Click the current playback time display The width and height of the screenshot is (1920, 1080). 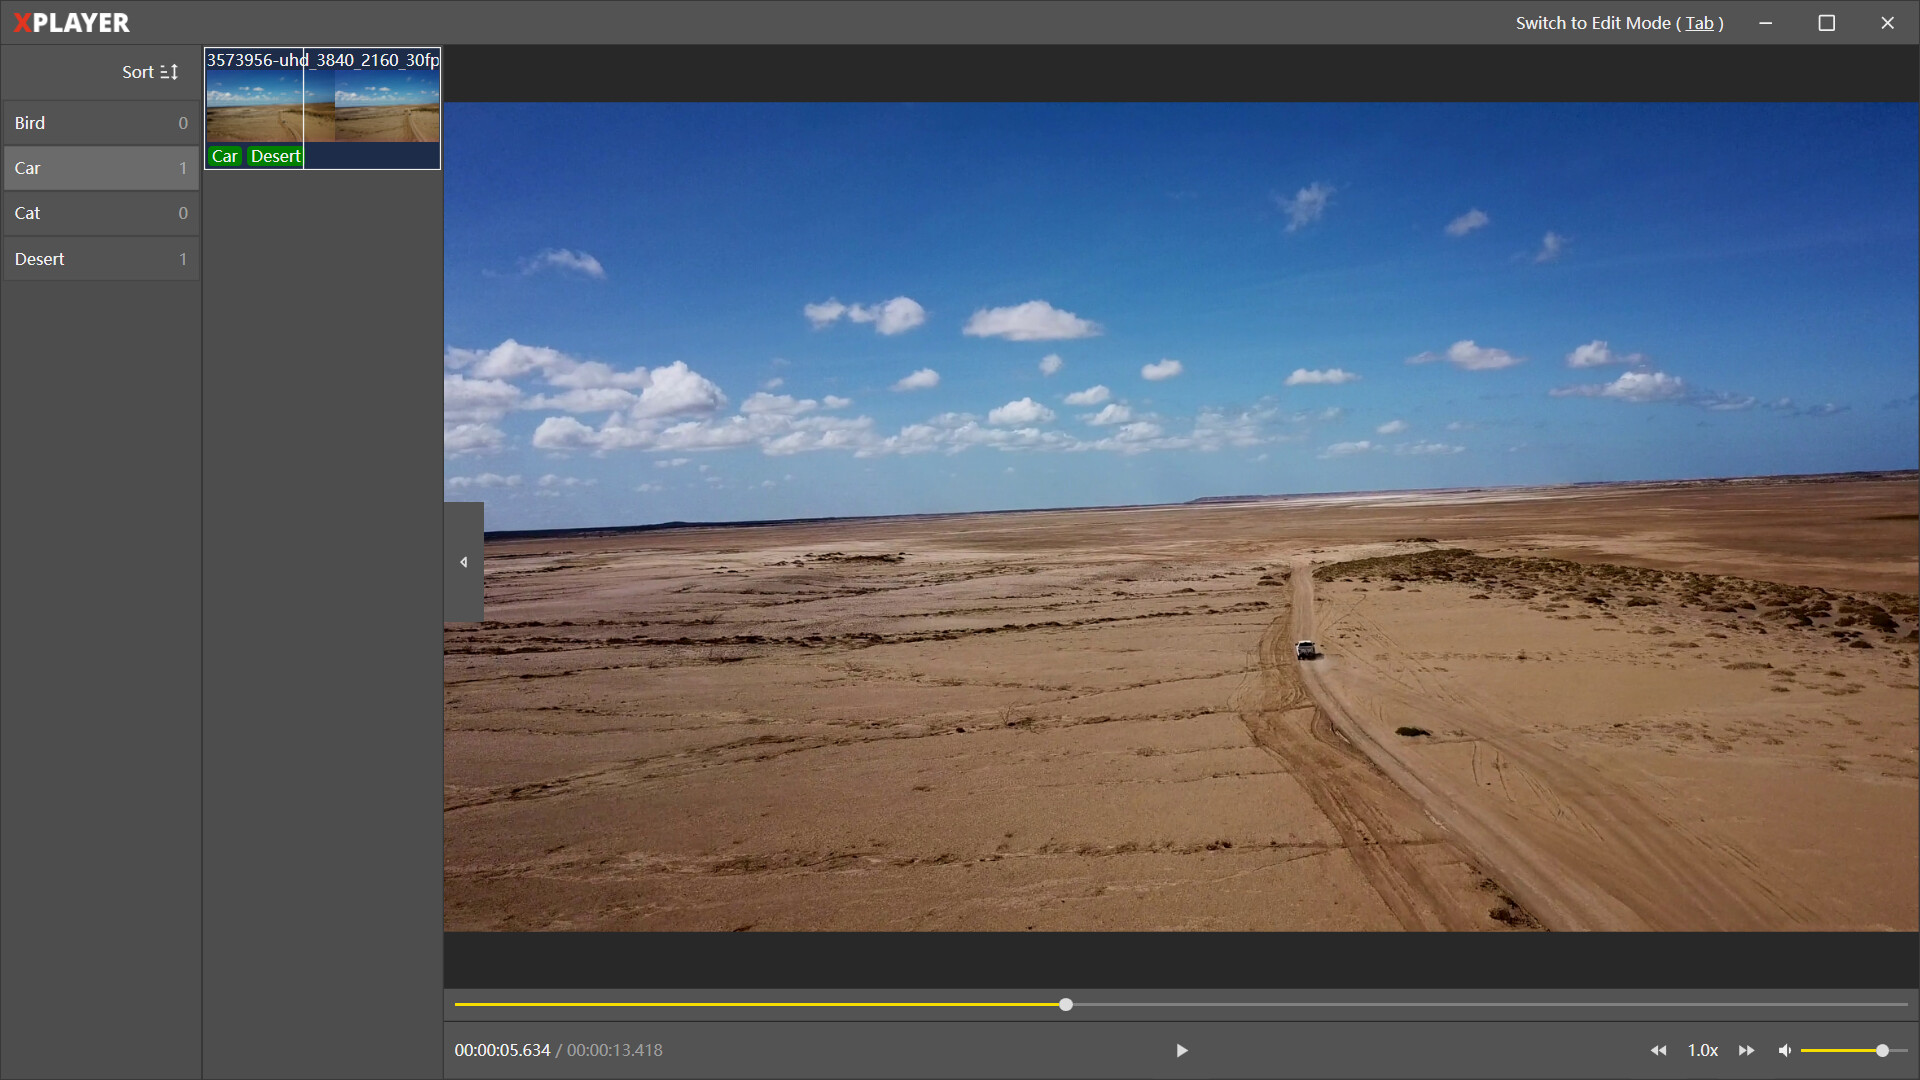point(502,1050)
